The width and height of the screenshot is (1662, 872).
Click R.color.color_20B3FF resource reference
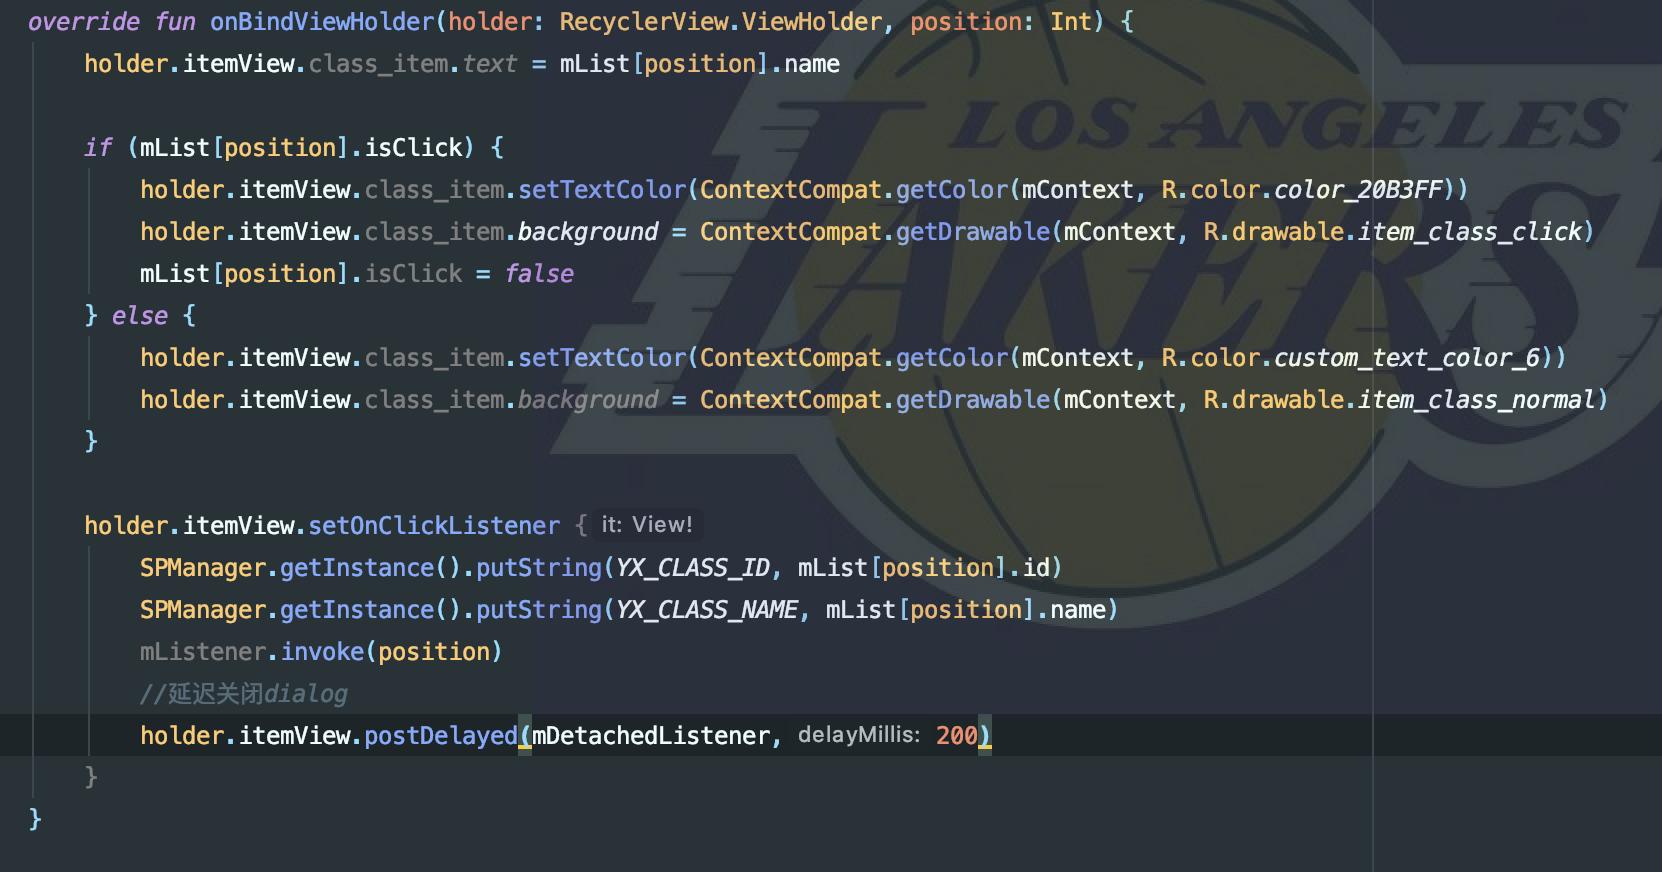coord(1302,190)
